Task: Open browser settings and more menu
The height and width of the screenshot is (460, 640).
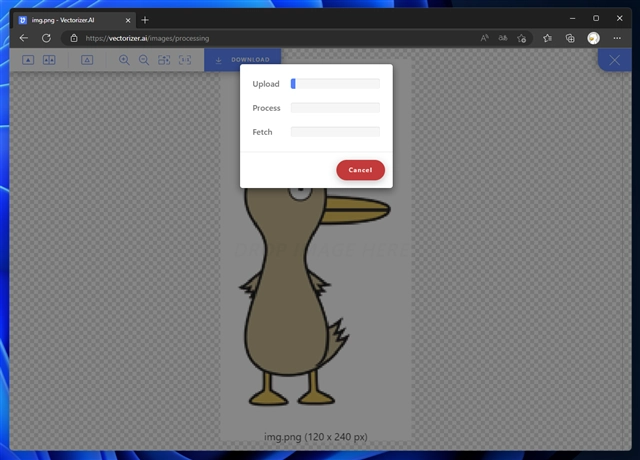Action: pos(617,38)
